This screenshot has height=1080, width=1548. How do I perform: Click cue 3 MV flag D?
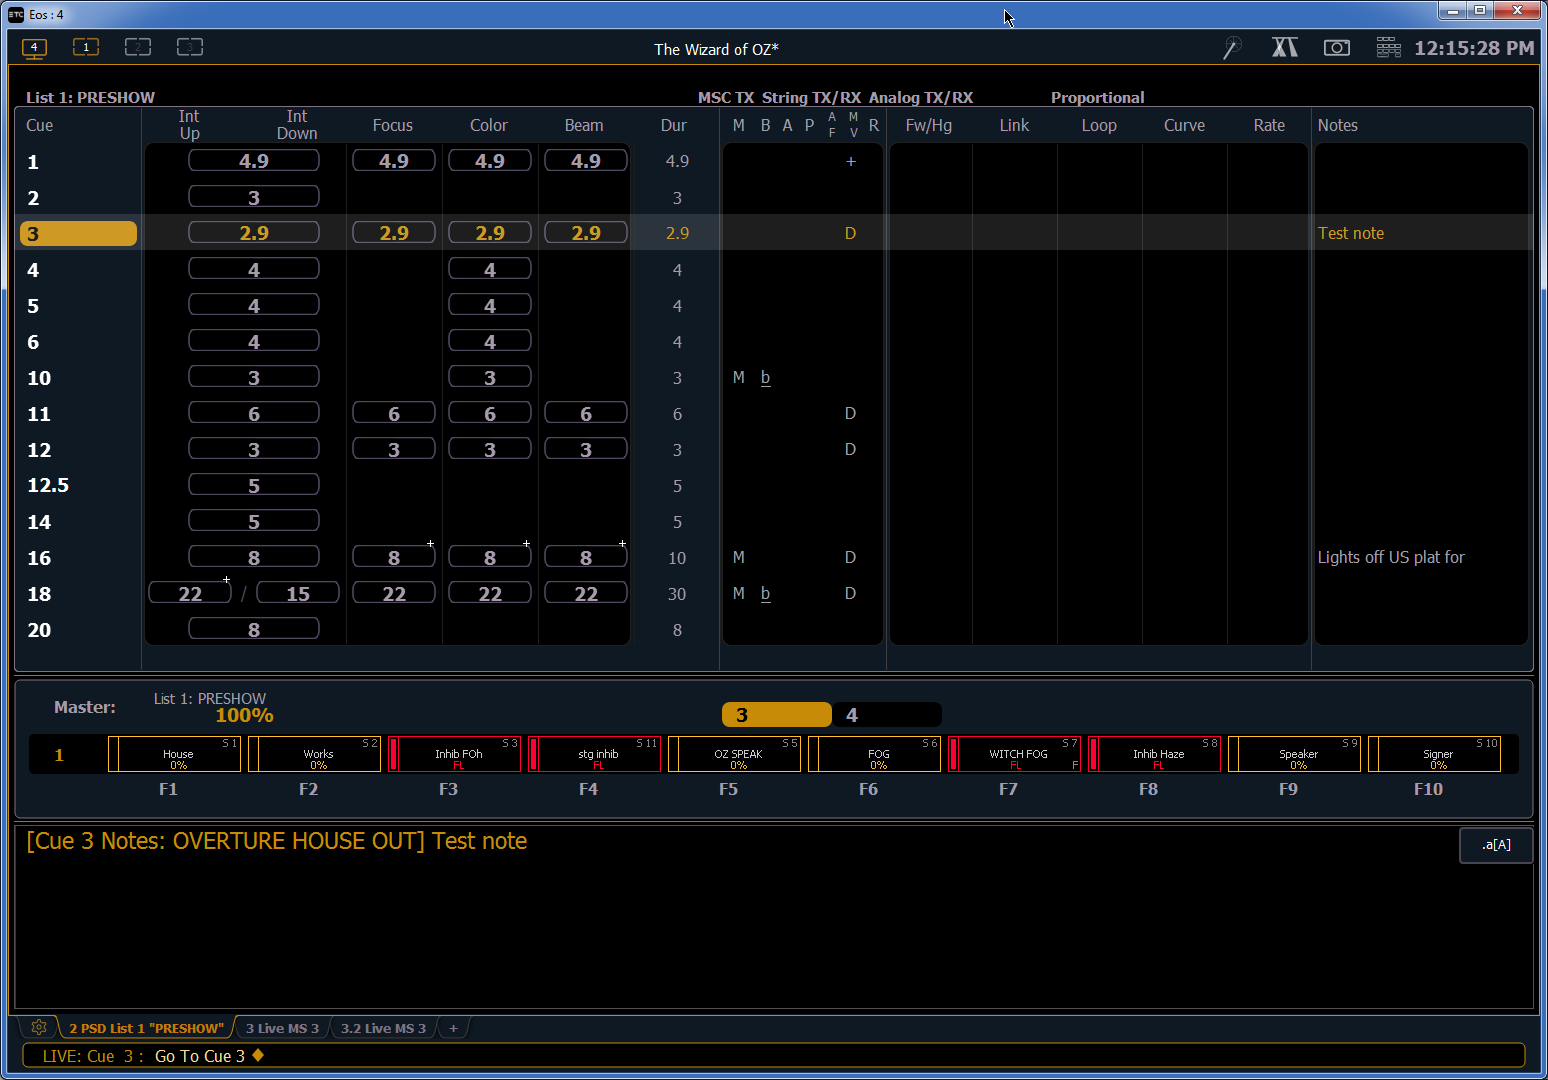tap(850, 233)
